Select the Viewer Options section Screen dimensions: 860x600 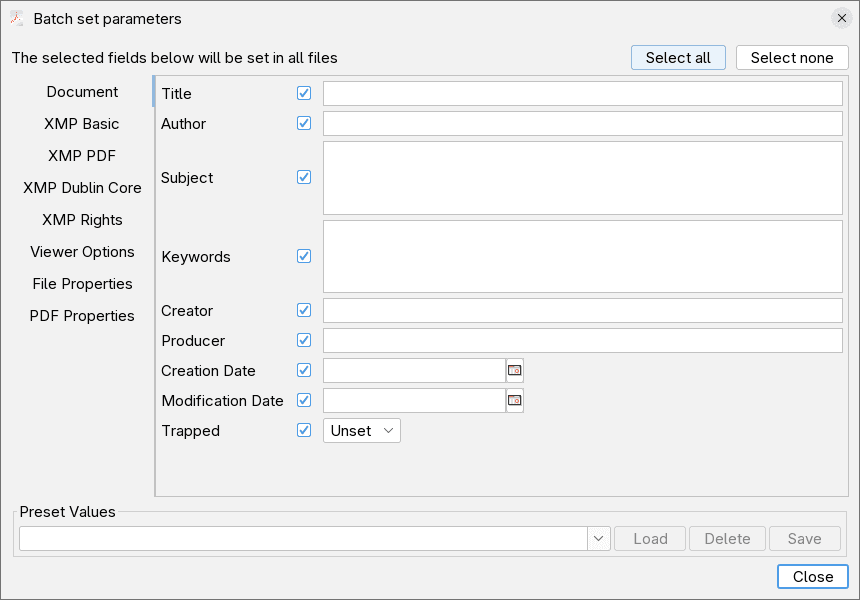[82, 251]
